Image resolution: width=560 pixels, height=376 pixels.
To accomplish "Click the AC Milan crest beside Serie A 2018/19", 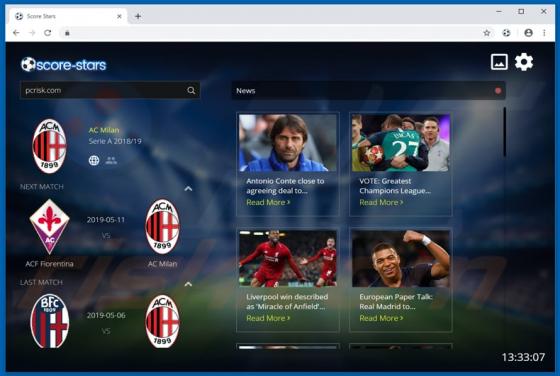I will [x=49, y=146].
